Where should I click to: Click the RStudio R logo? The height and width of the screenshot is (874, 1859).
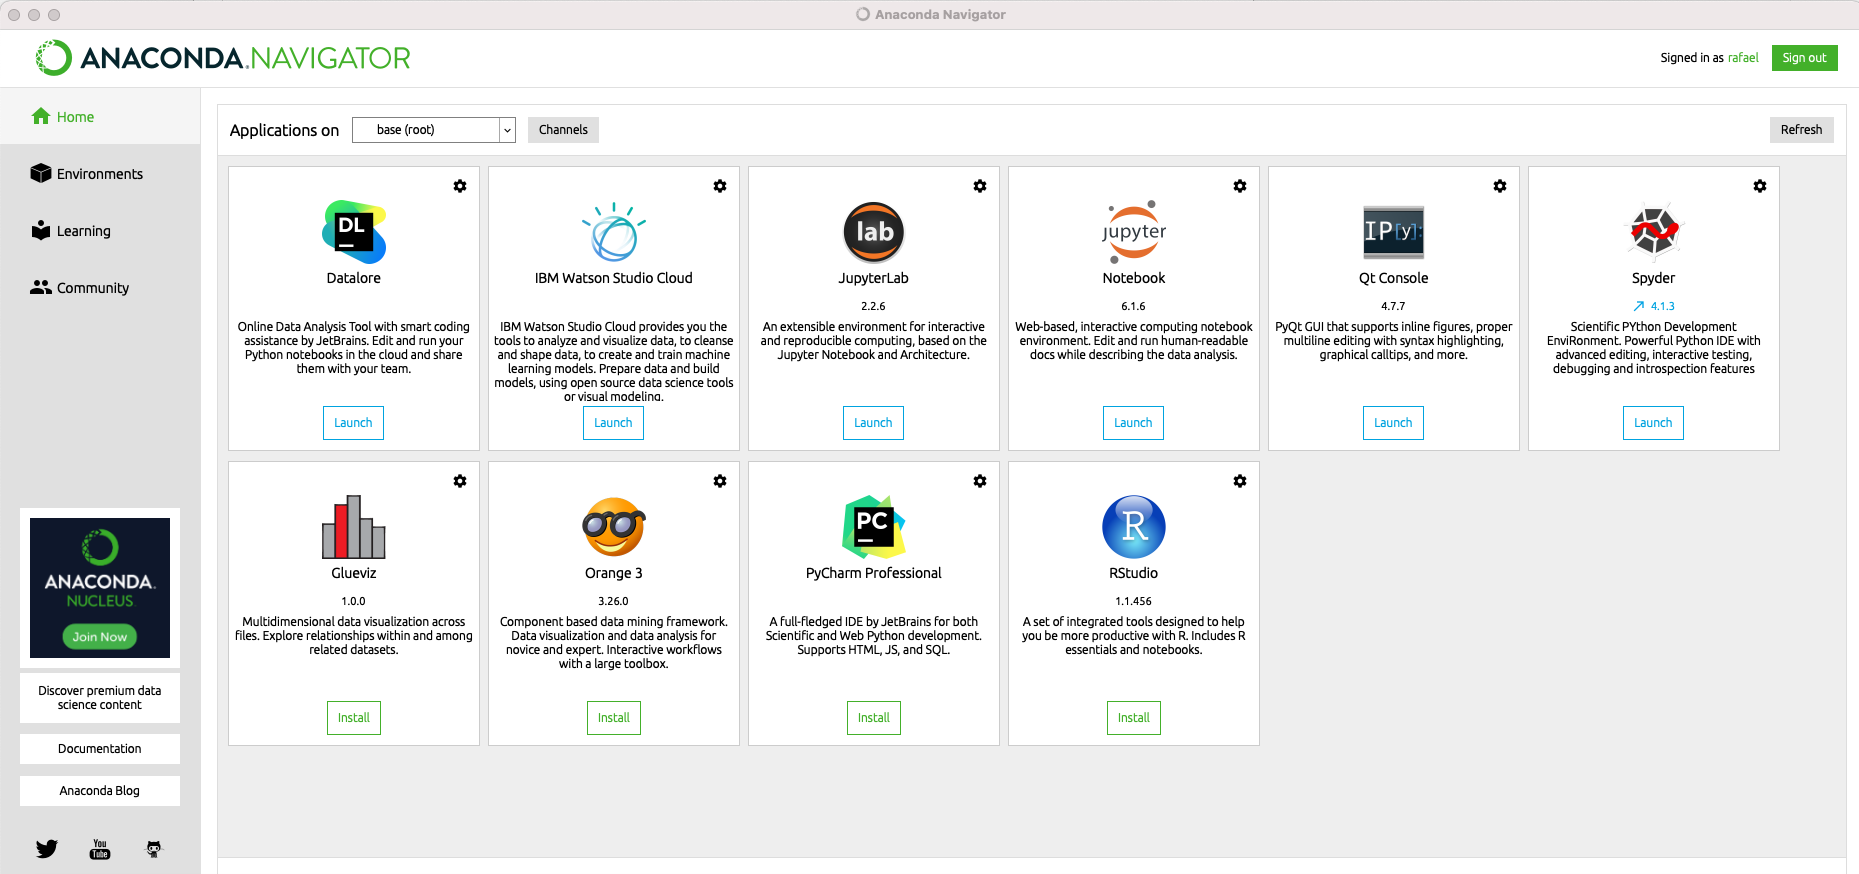tap(1134, 527)
